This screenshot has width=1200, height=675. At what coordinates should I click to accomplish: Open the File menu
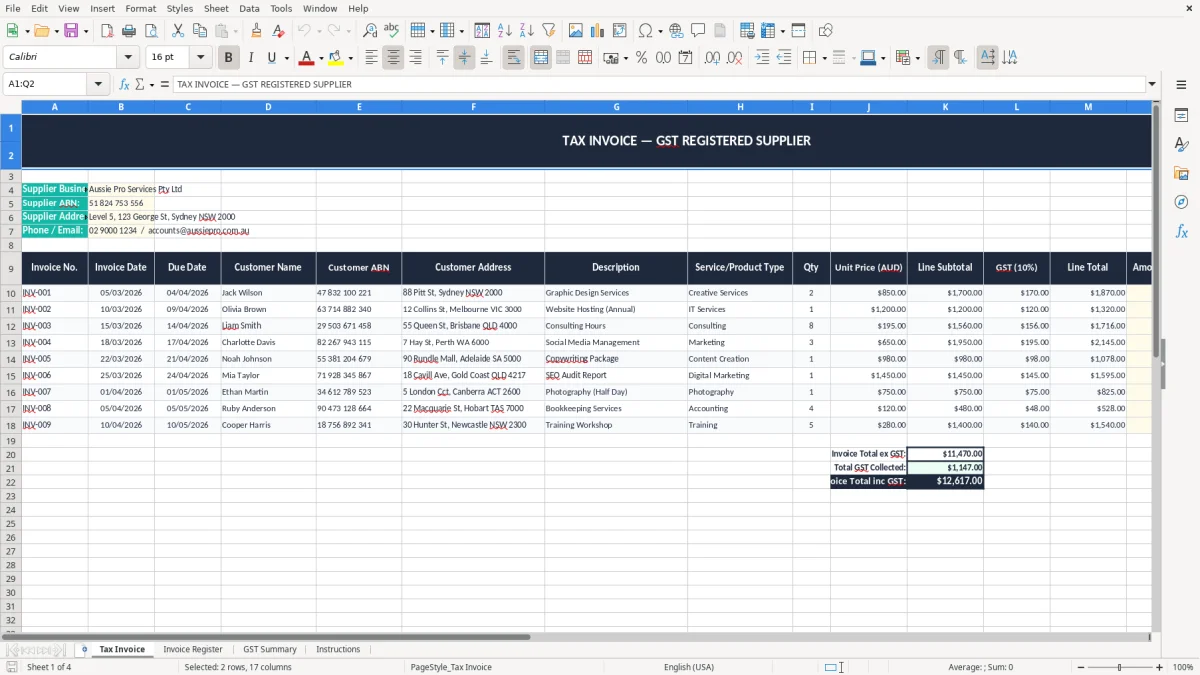coord(13,8)
